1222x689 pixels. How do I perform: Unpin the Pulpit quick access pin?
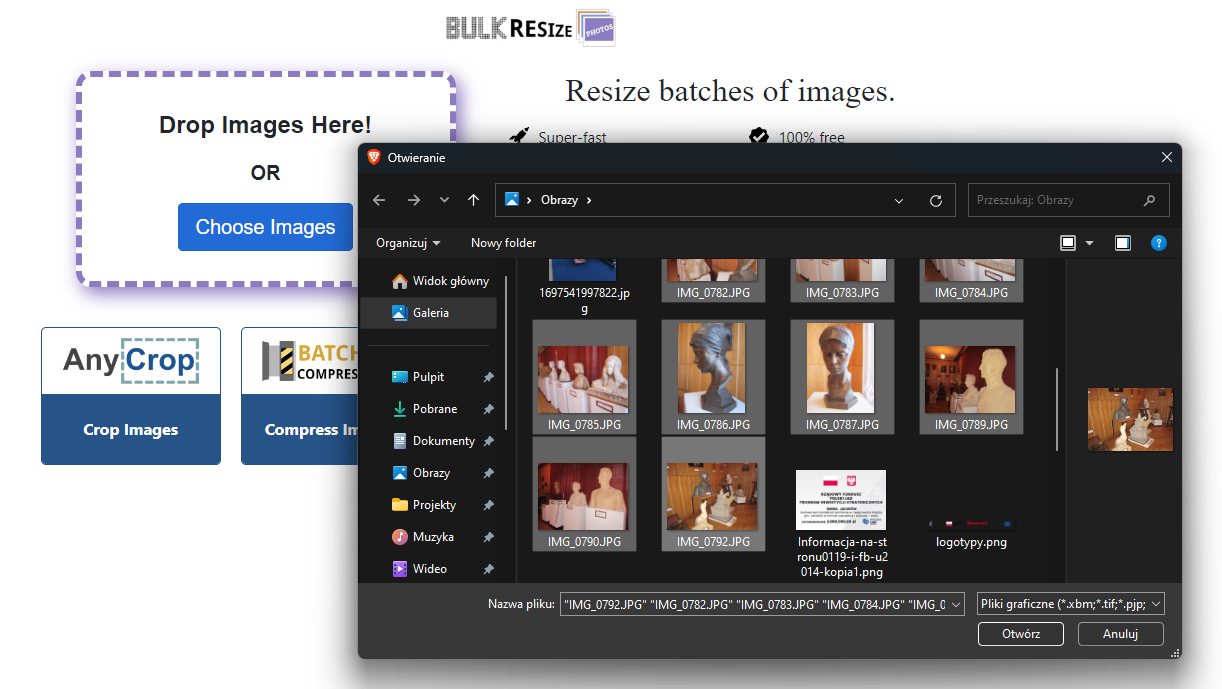tap(488, 377)
